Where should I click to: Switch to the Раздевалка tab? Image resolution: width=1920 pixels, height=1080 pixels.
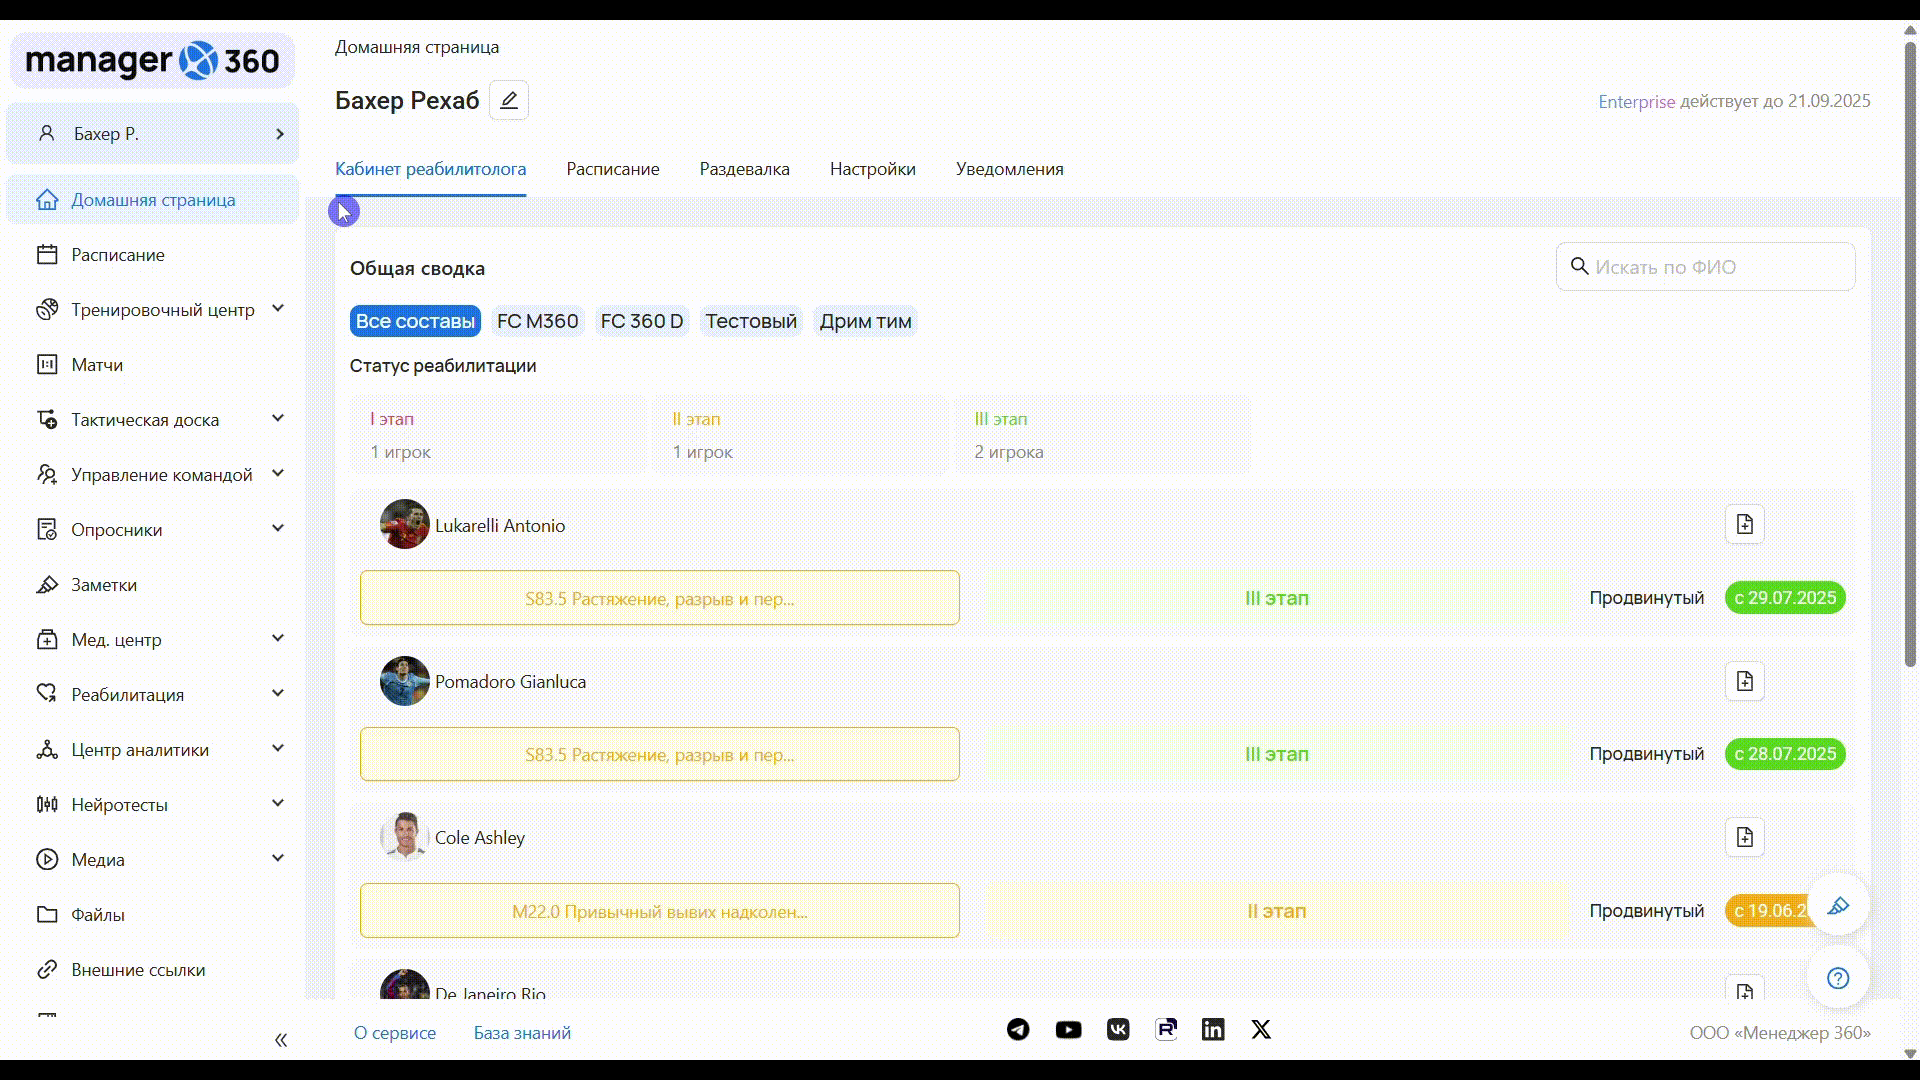coord(744,169)
